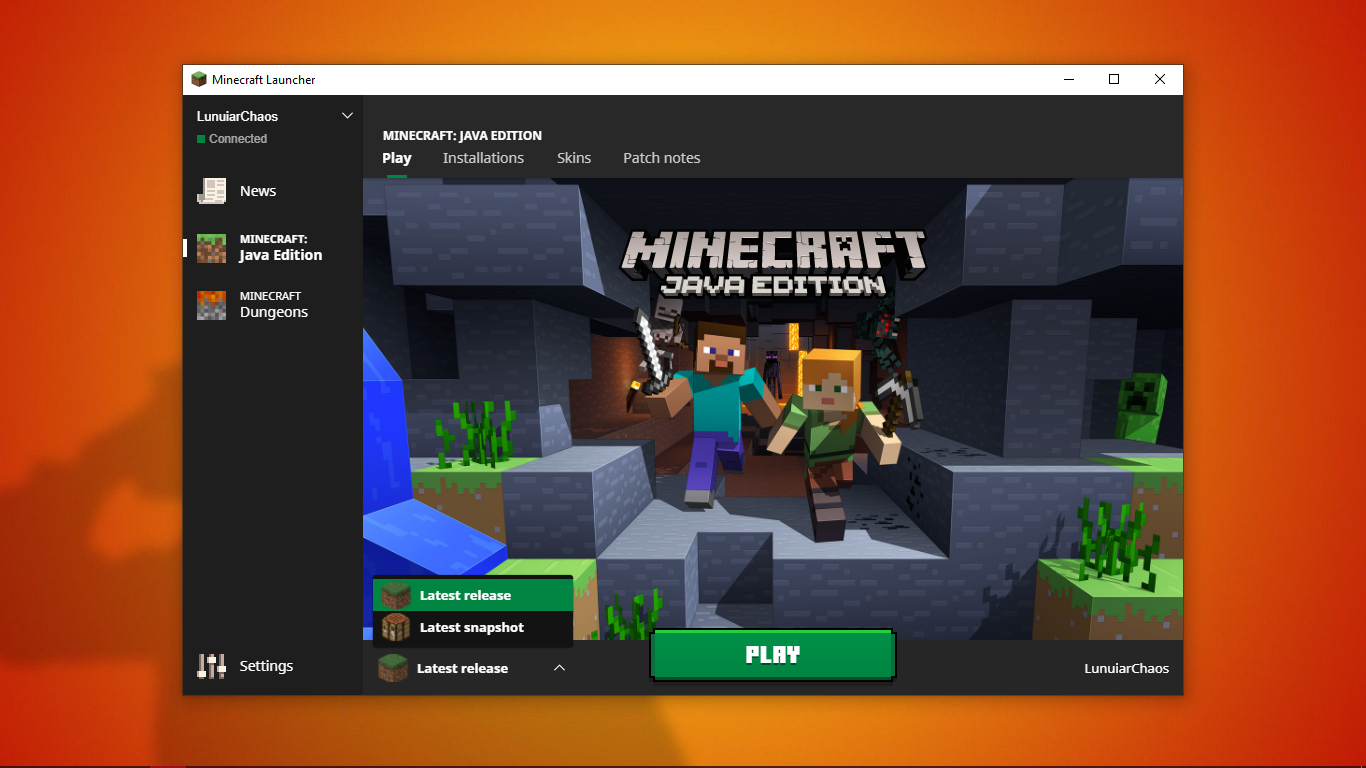Collapse the version selector chevron
The height and width of the screenshot is (768, 1366).
click(559, 668)
